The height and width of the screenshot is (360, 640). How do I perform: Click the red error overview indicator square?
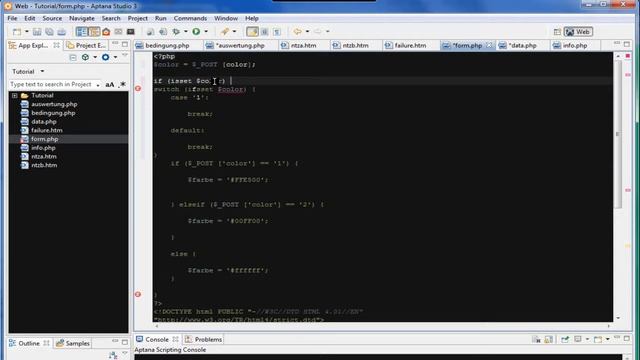coord(628,56)
